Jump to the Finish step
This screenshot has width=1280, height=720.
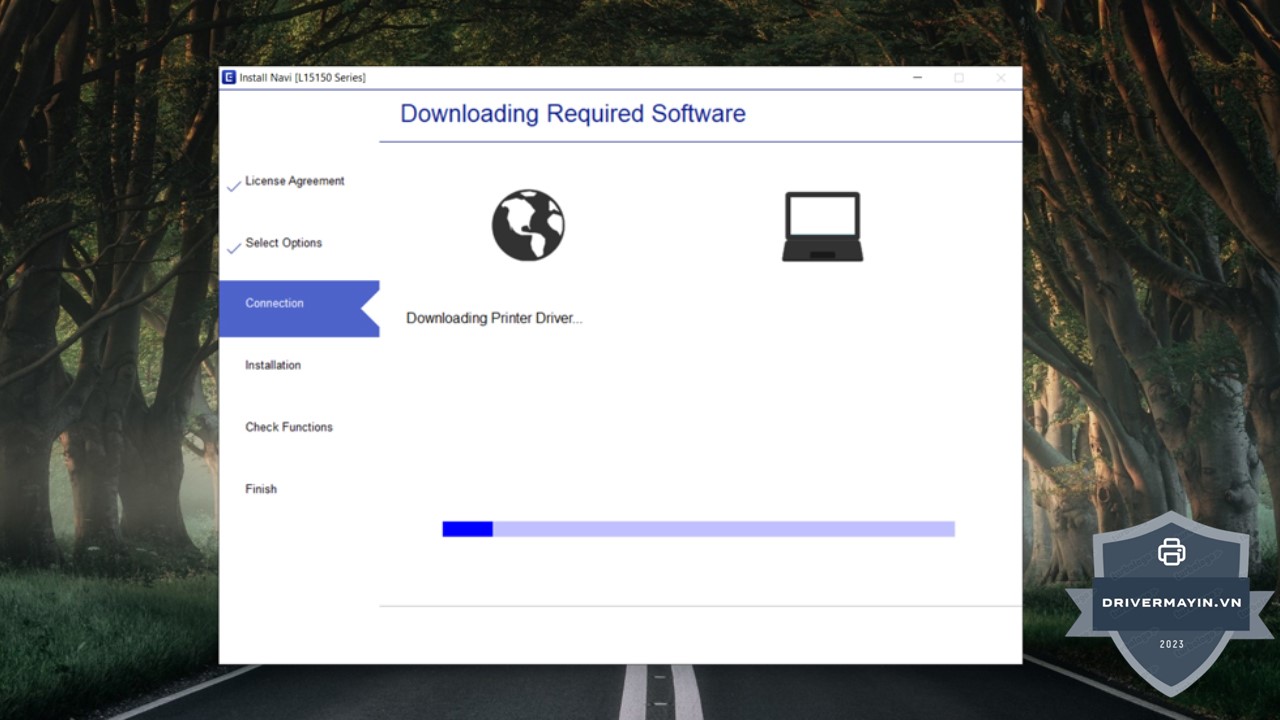tap(261, 489)
